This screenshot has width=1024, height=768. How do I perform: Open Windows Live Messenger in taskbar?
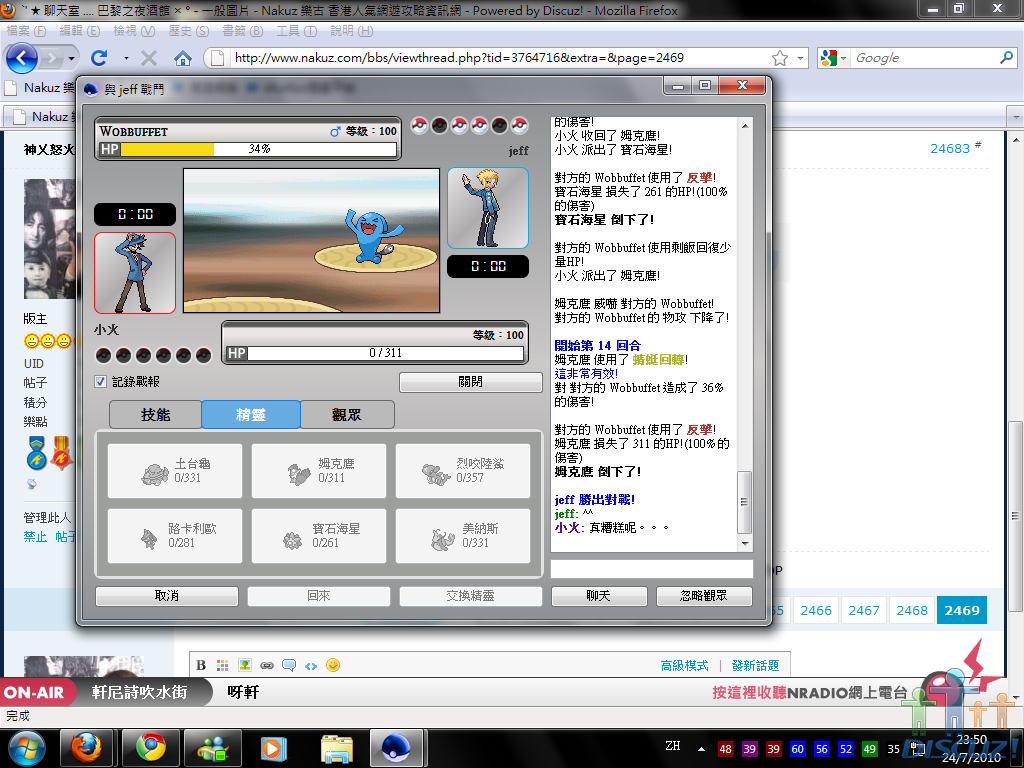213,748
